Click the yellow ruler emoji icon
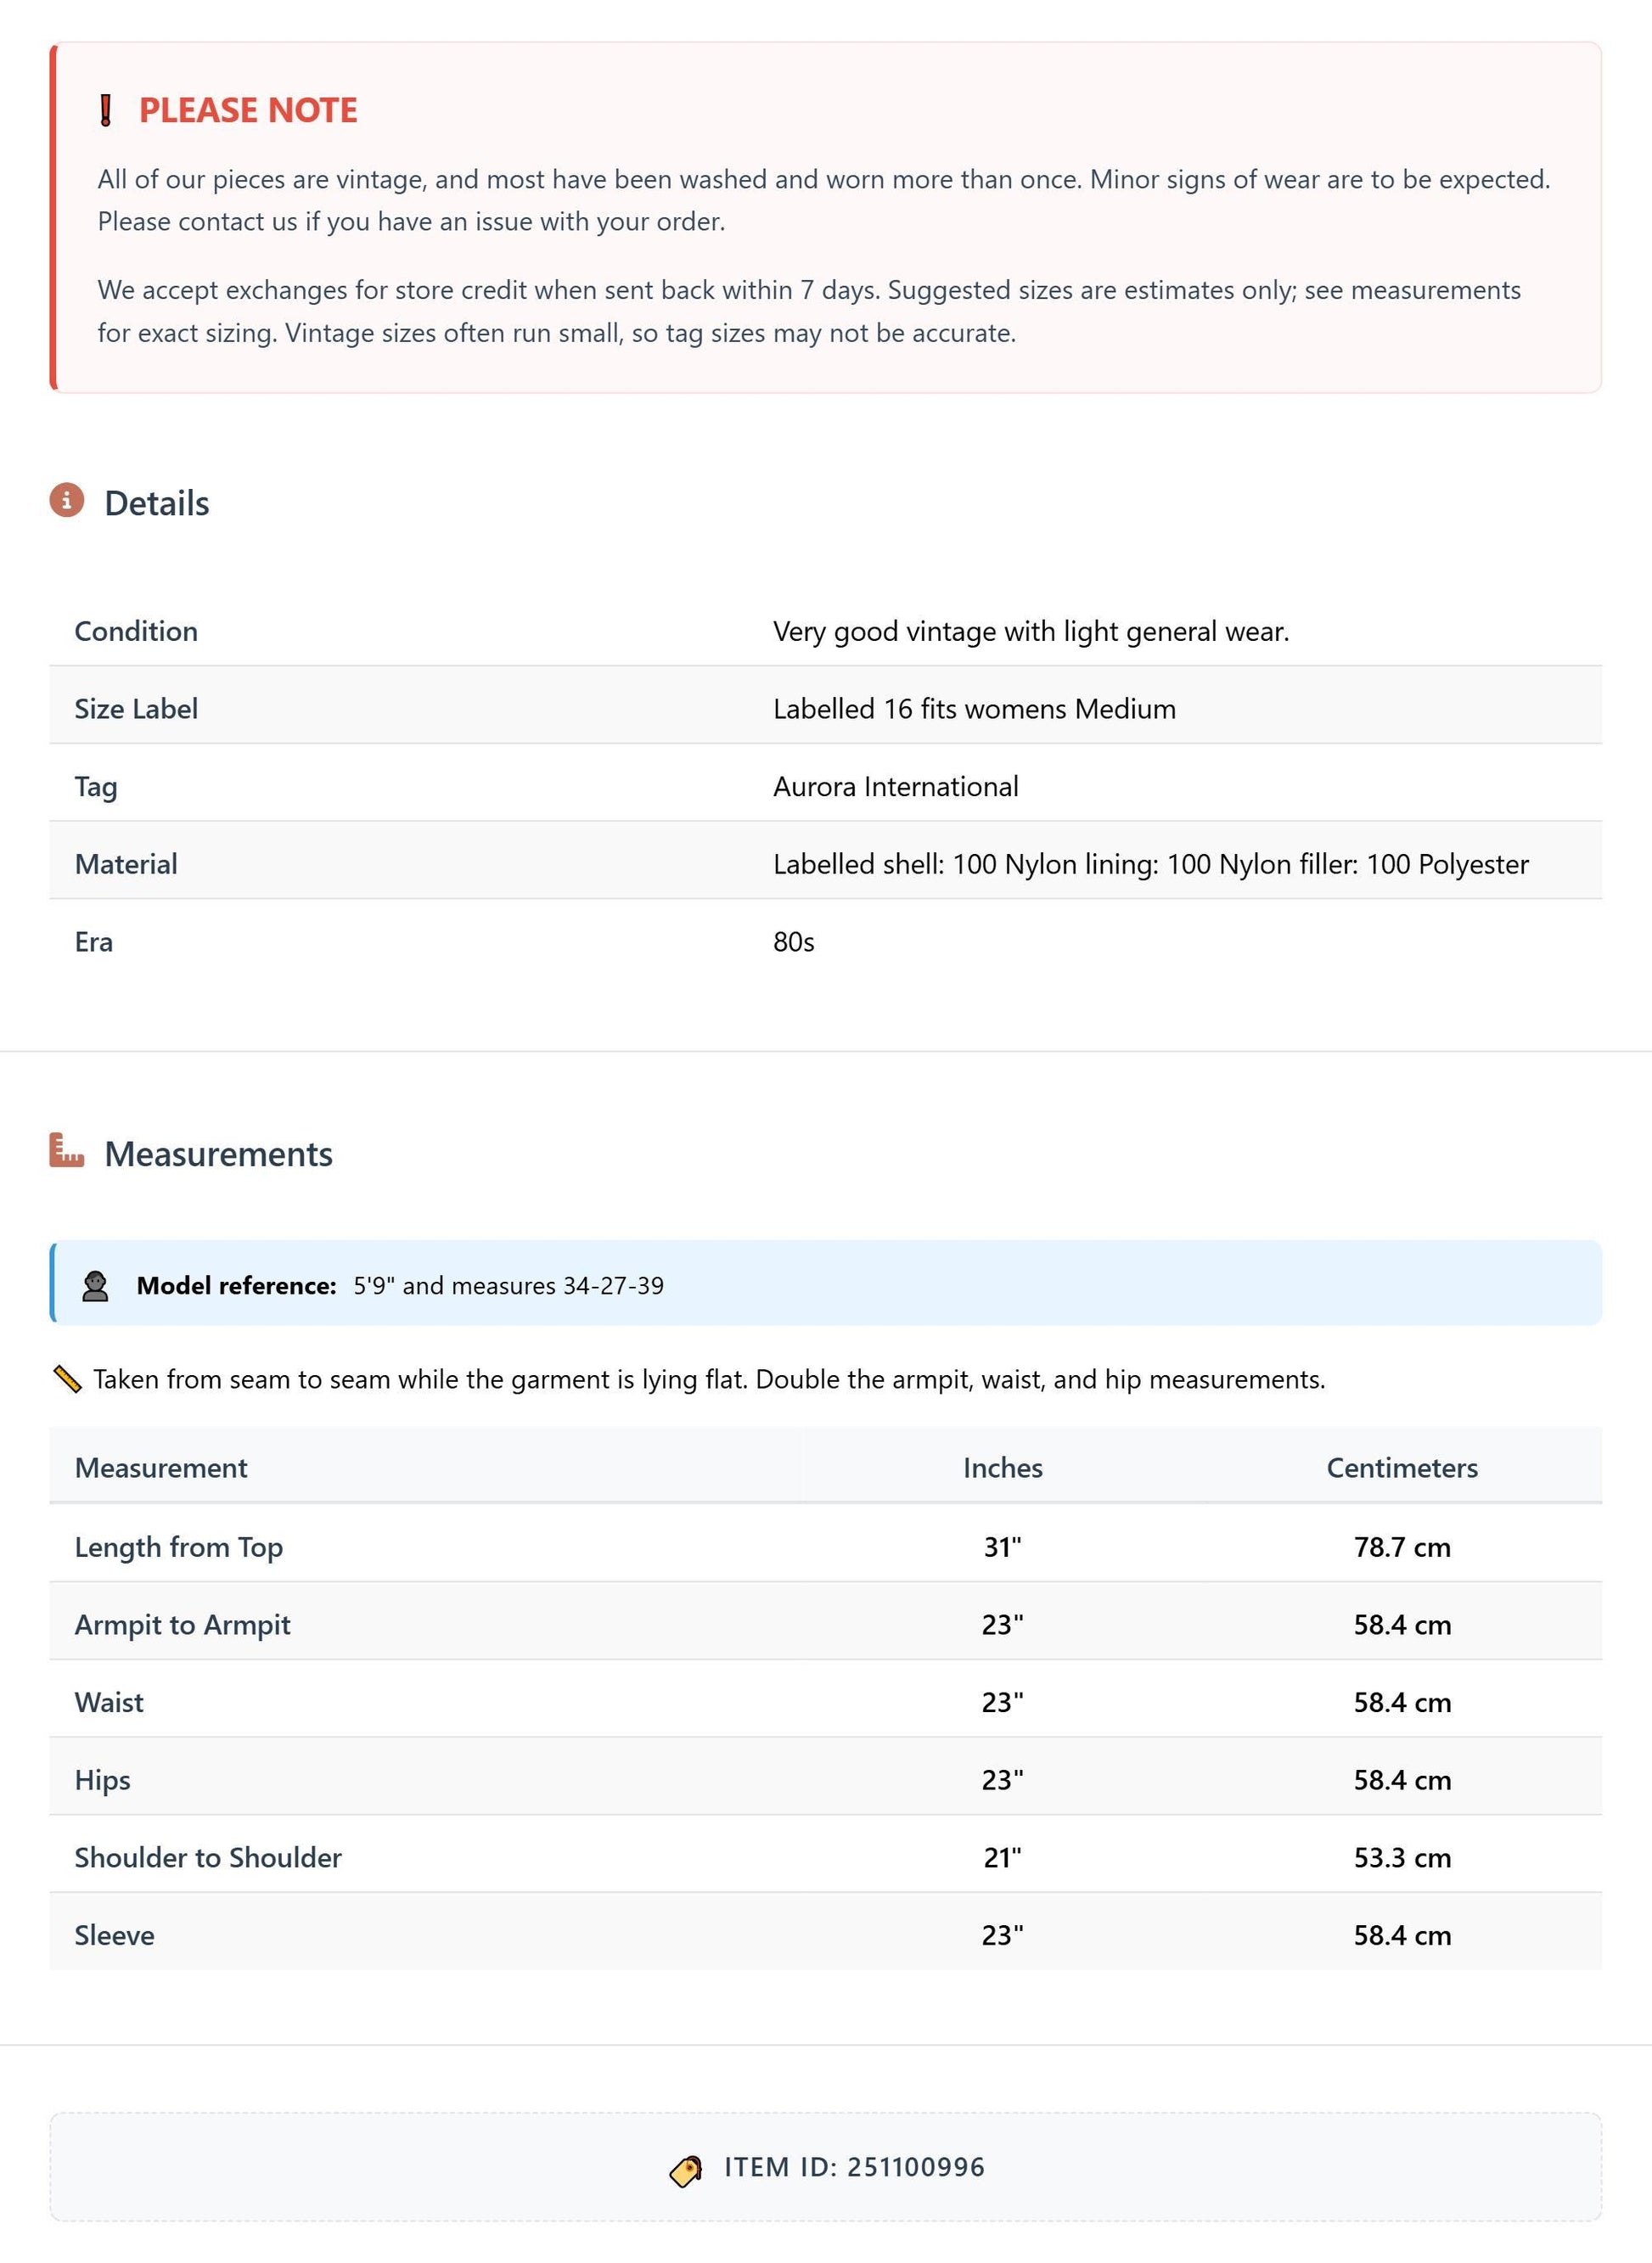 pos(67,1380)
